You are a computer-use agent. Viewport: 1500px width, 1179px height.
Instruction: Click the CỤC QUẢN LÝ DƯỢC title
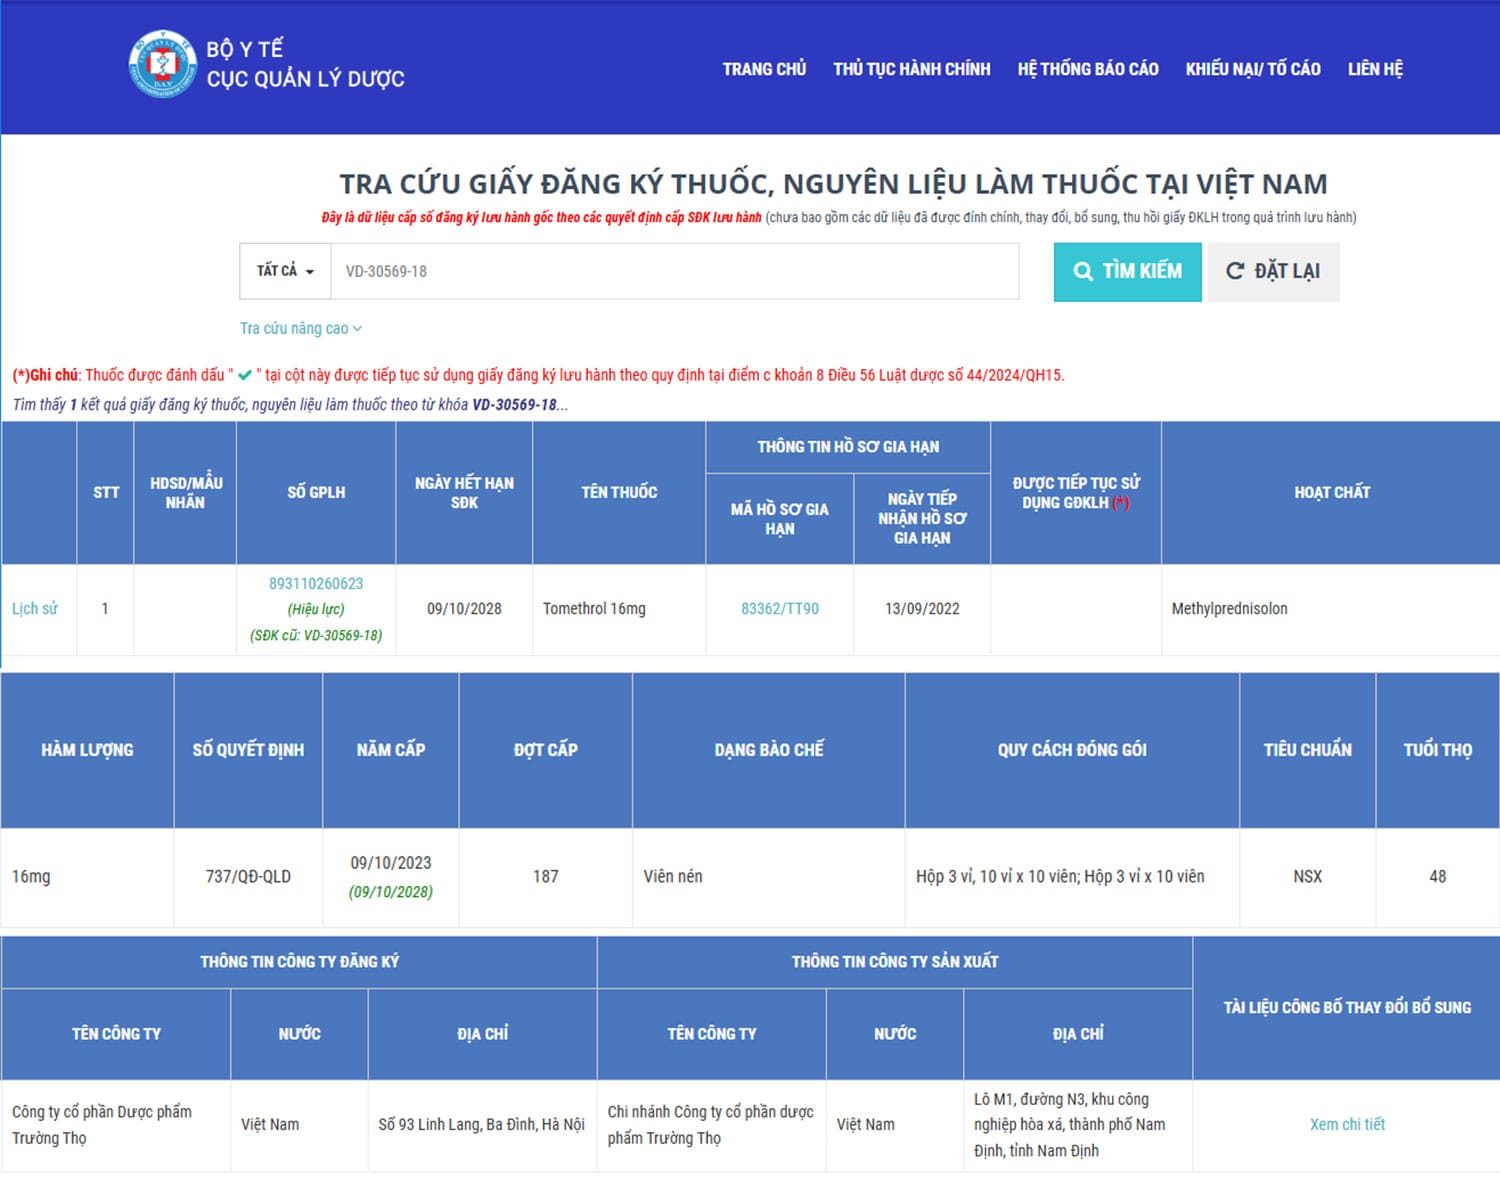pos(306,79)
